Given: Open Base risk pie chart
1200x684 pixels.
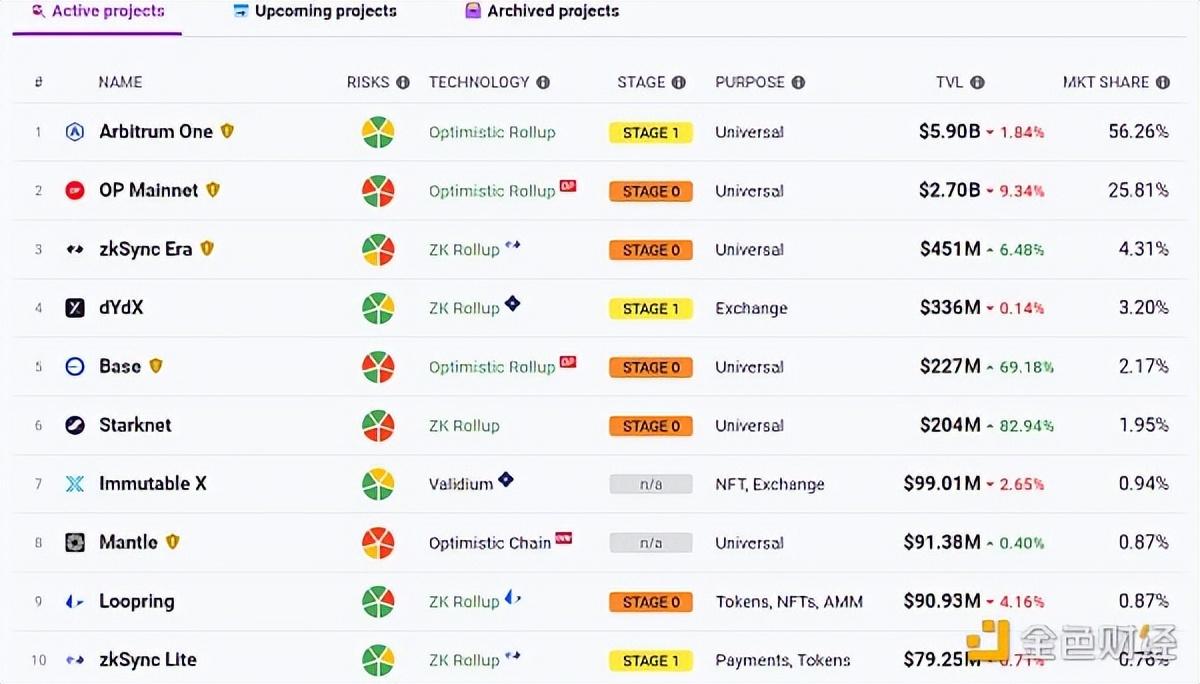Looking at the screenshot, I should [x=378, y=367].
